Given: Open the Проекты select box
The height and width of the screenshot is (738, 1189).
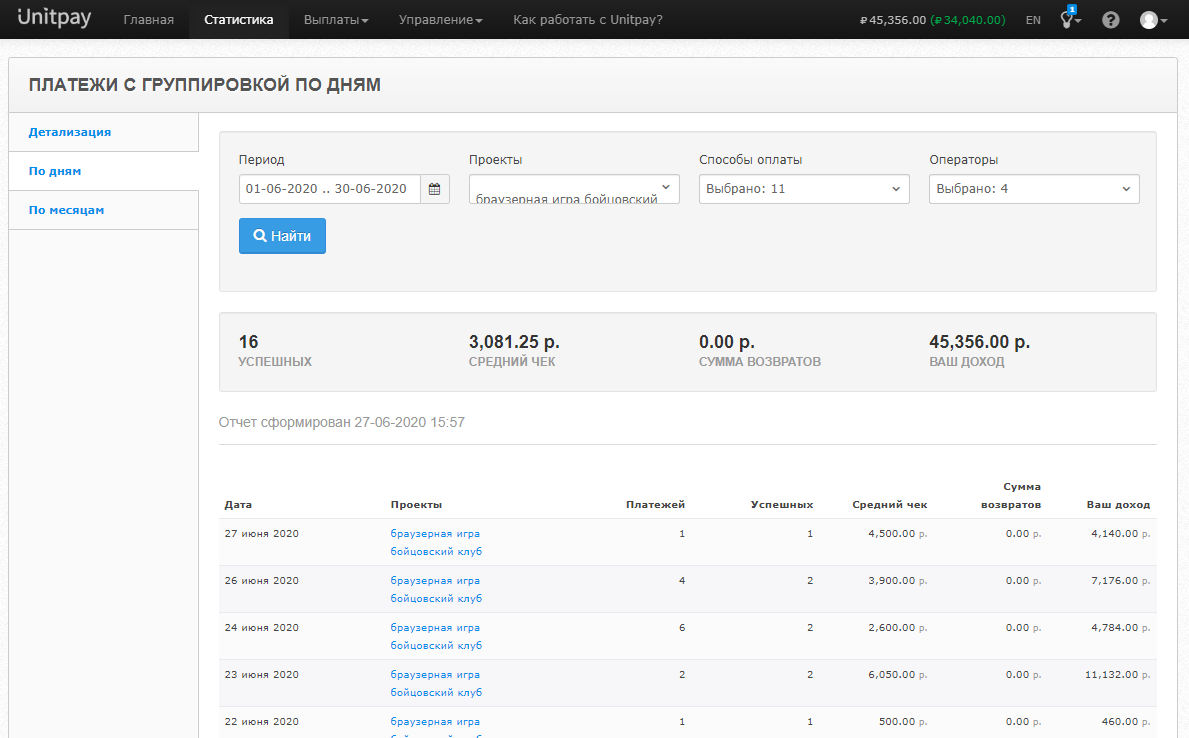Looking at the screenshot, I should 573,189.
